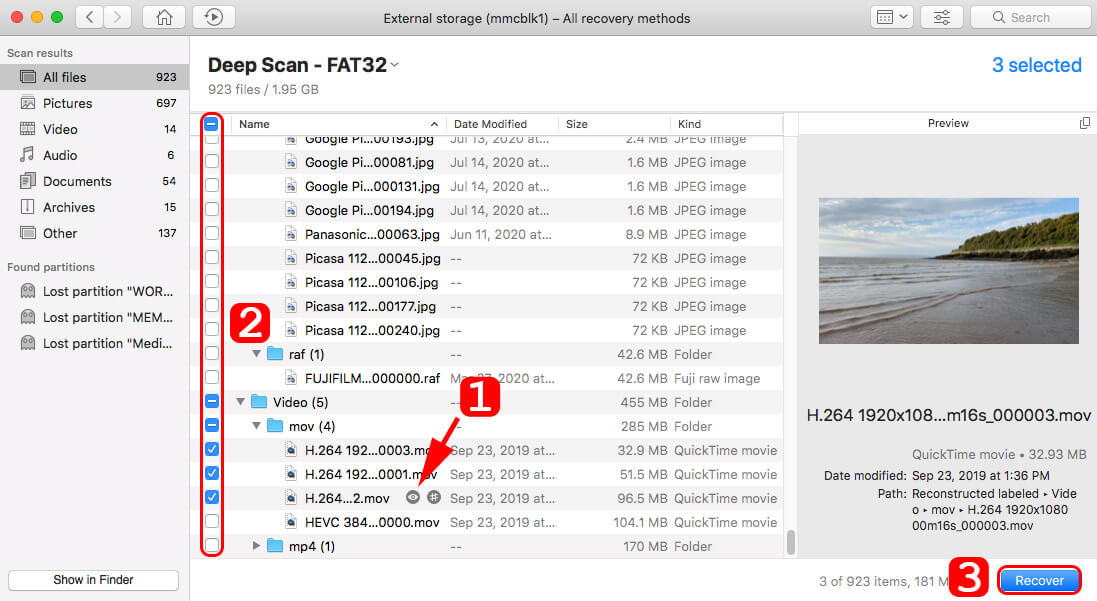
Task: Uncheck the H.264 192...0003.mov checkbox
Action: pyautogui.click(x=212, y=450)
